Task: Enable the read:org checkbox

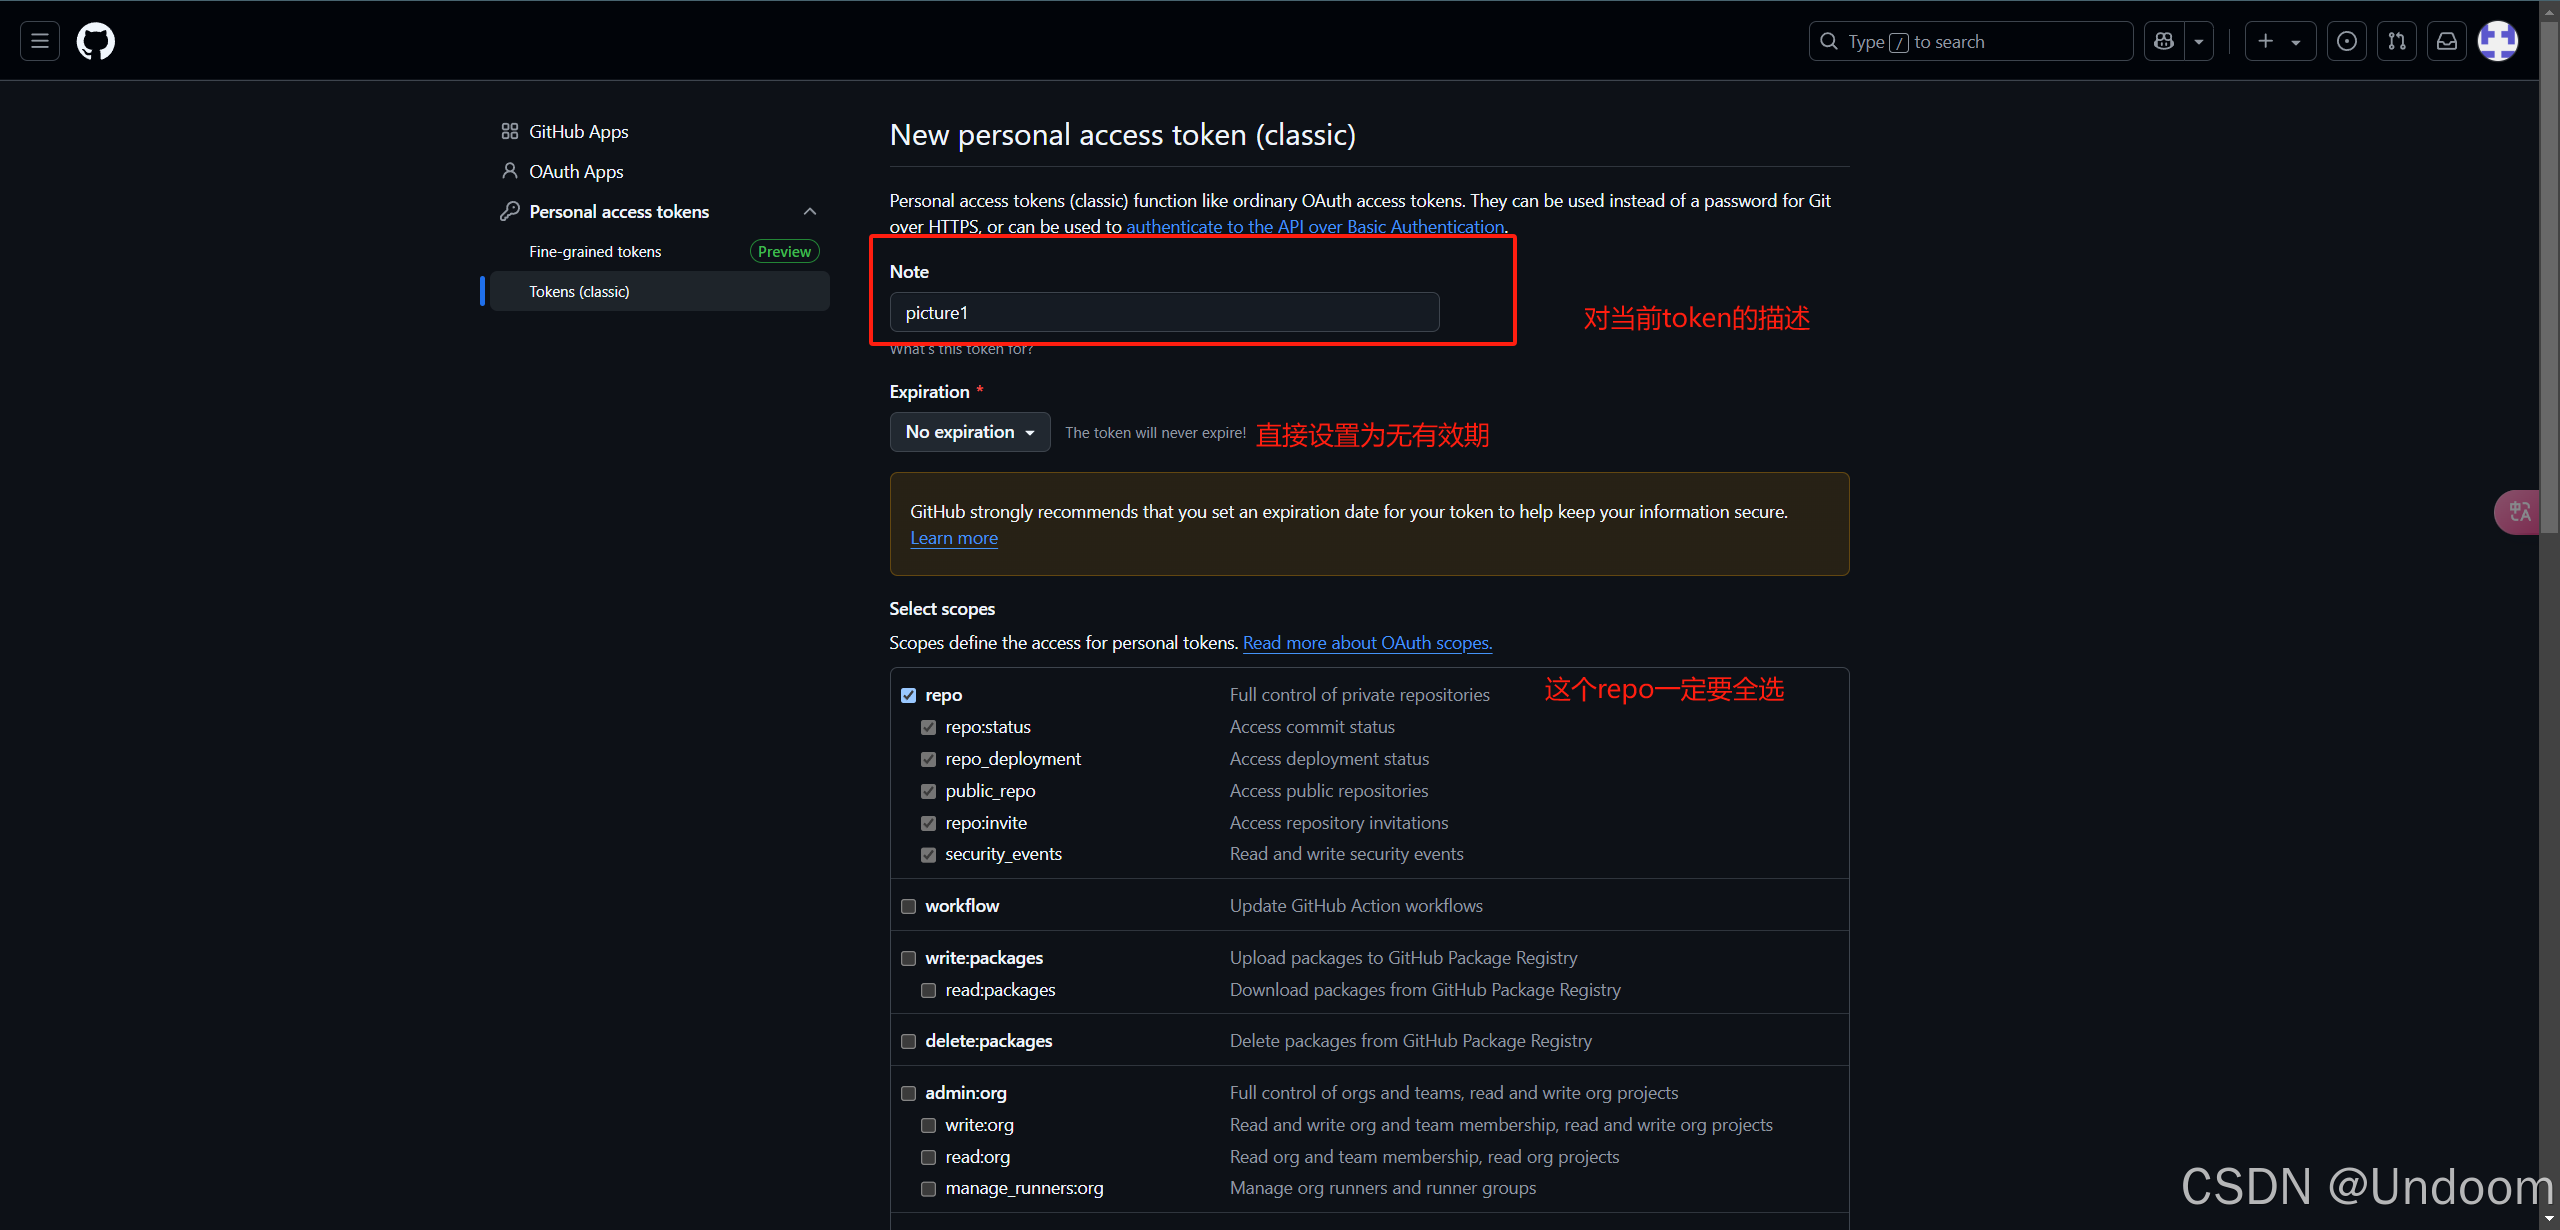Action: (928, 1157)
